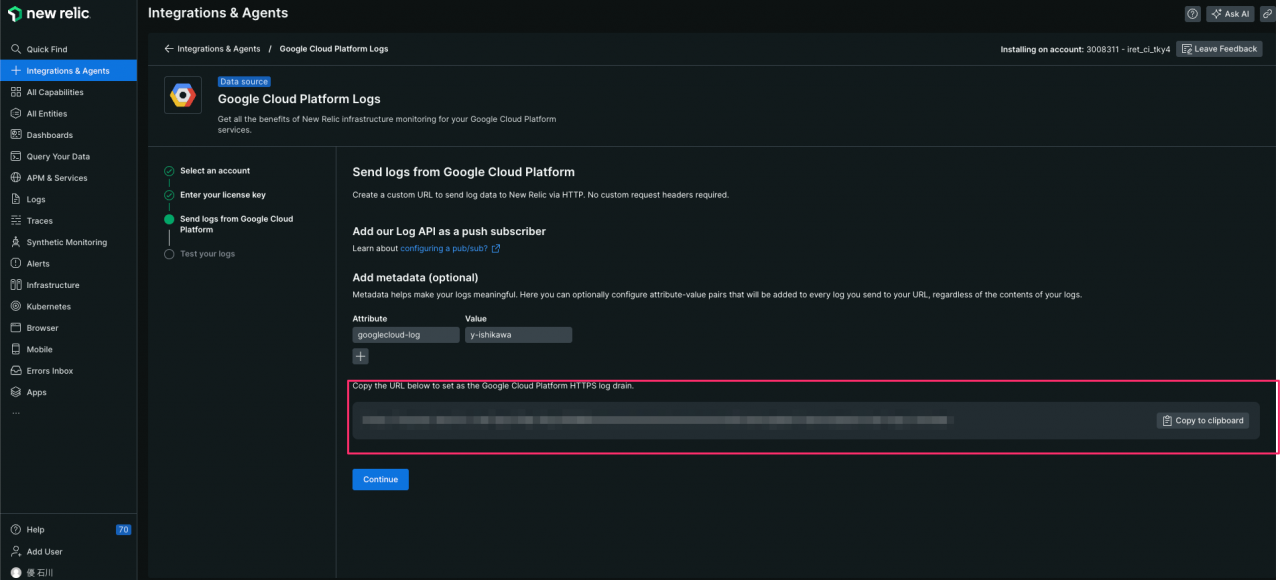This screenshot has width=1280, height=580.
Task: Expand more sidebar items via ellipsis
Action: coord(15,412)
